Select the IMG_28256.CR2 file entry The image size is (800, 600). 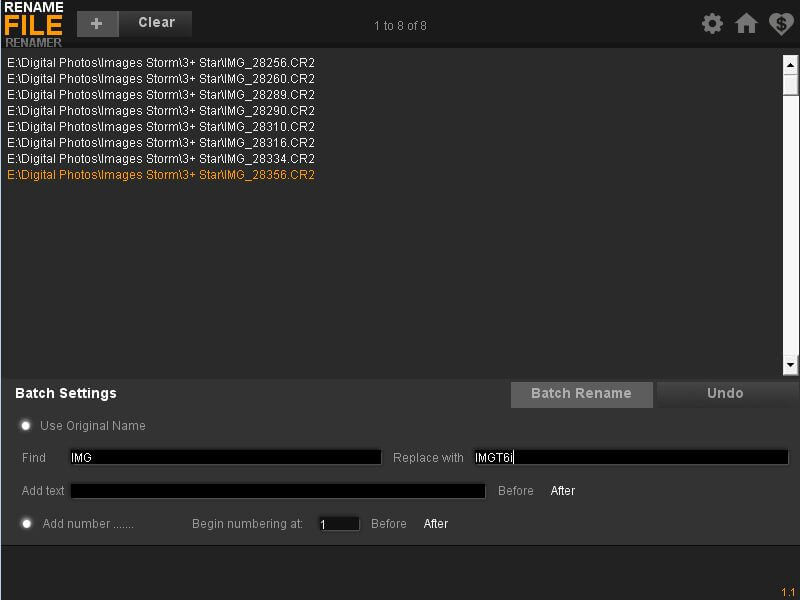click(160, 62)
